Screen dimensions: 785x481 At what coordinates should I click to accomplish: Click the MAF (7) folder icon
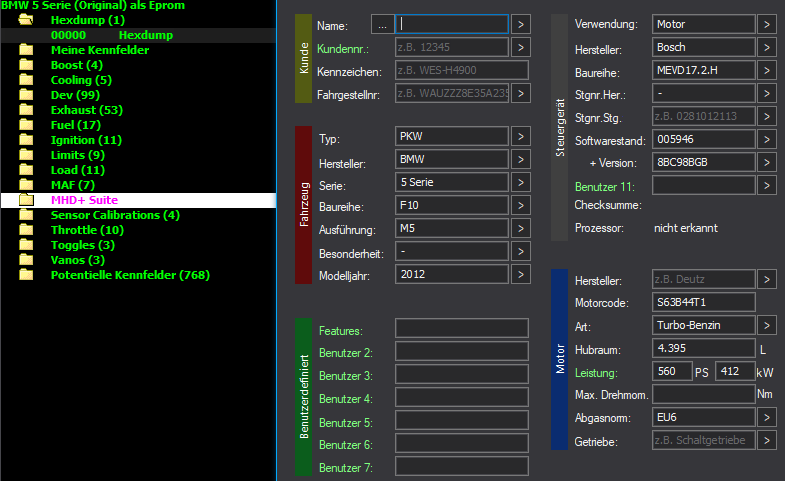click(26, 185)
